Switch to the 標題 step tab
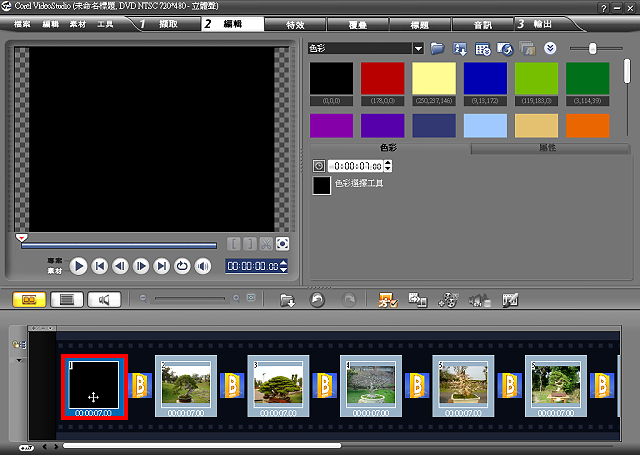 [420, 25]
